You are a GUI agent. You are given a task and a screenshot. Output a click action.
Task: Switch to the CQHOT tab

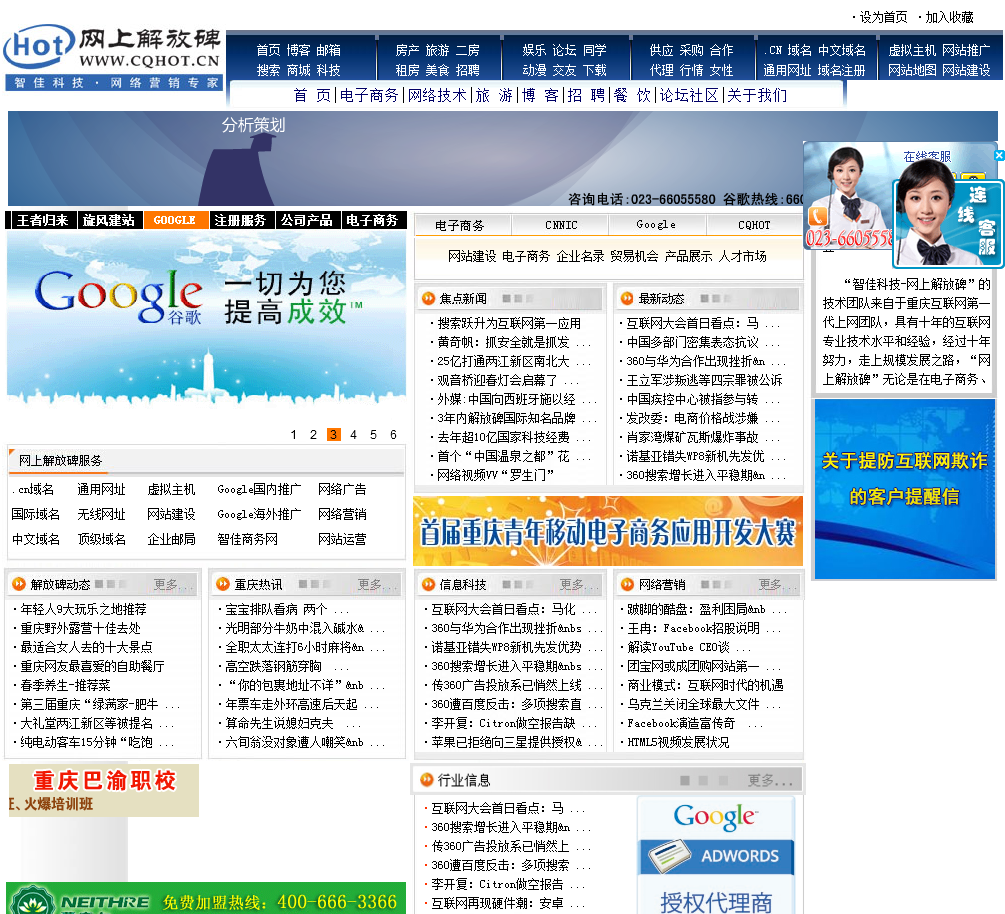tap(754, 225)
